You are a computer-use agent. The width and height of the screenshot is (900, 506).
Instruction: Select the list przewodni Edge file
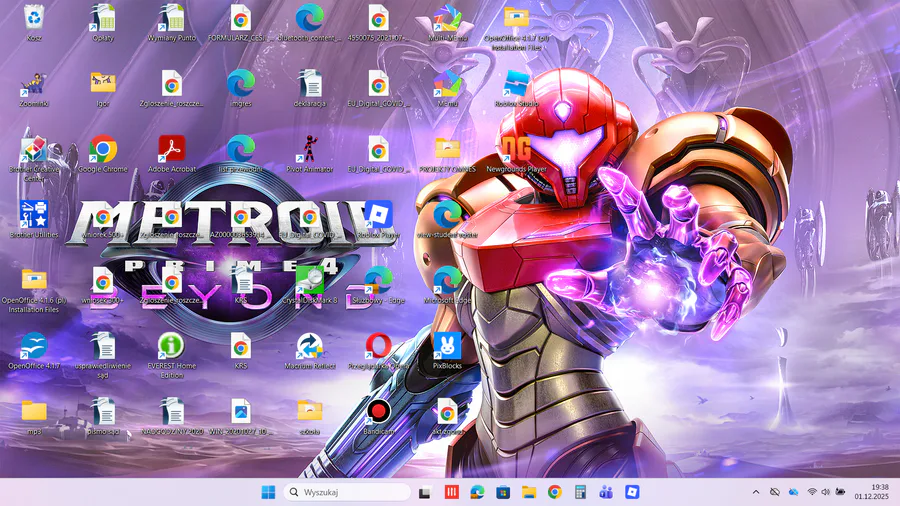(x=240, y=149)
